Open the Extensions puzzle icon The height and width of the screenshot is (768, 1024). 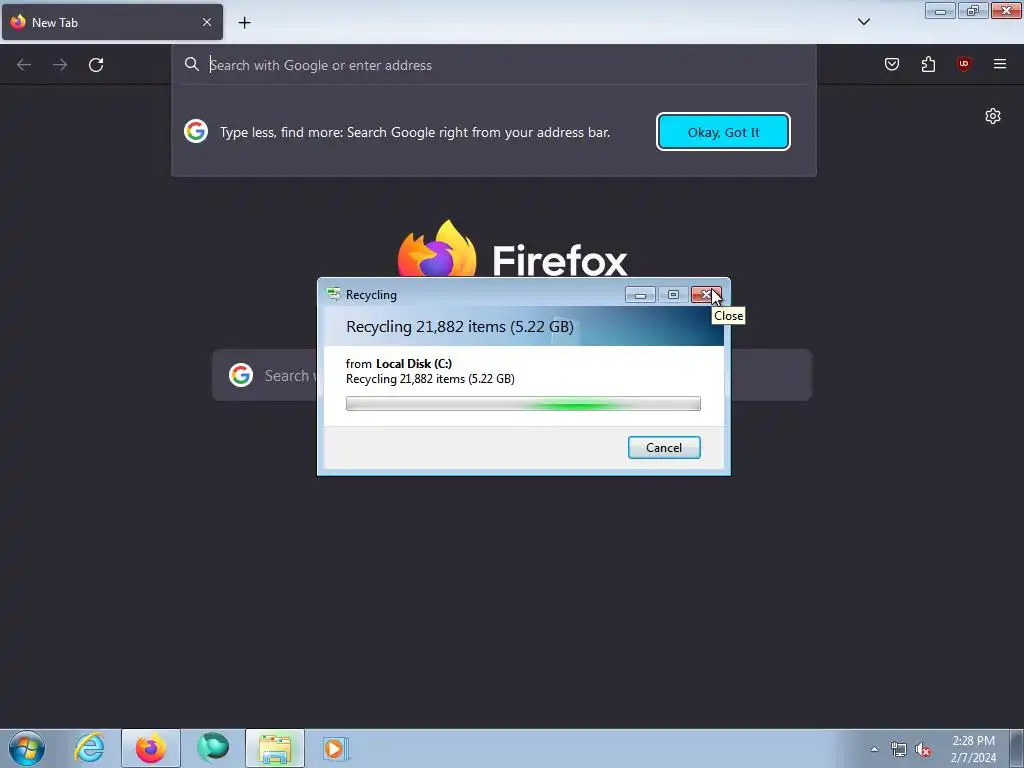coord(928,64)
